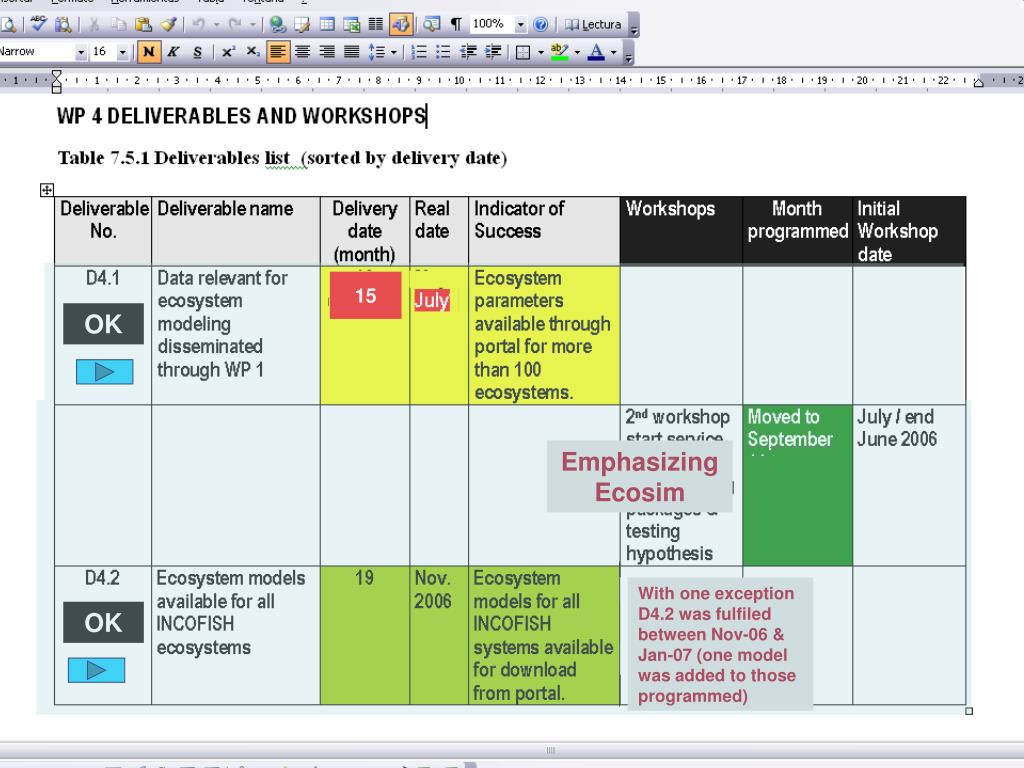The image size is (1024, 768).
Task: Click the OK box under D4.2
Action: coord(103,622)
